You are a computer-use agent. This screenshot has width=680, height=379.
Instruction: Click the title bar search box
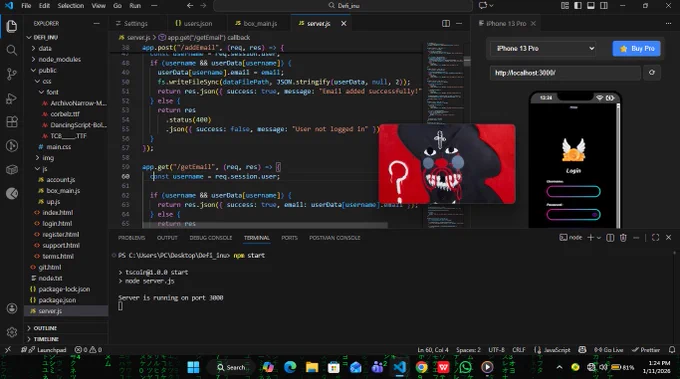[x=343, y=6]
